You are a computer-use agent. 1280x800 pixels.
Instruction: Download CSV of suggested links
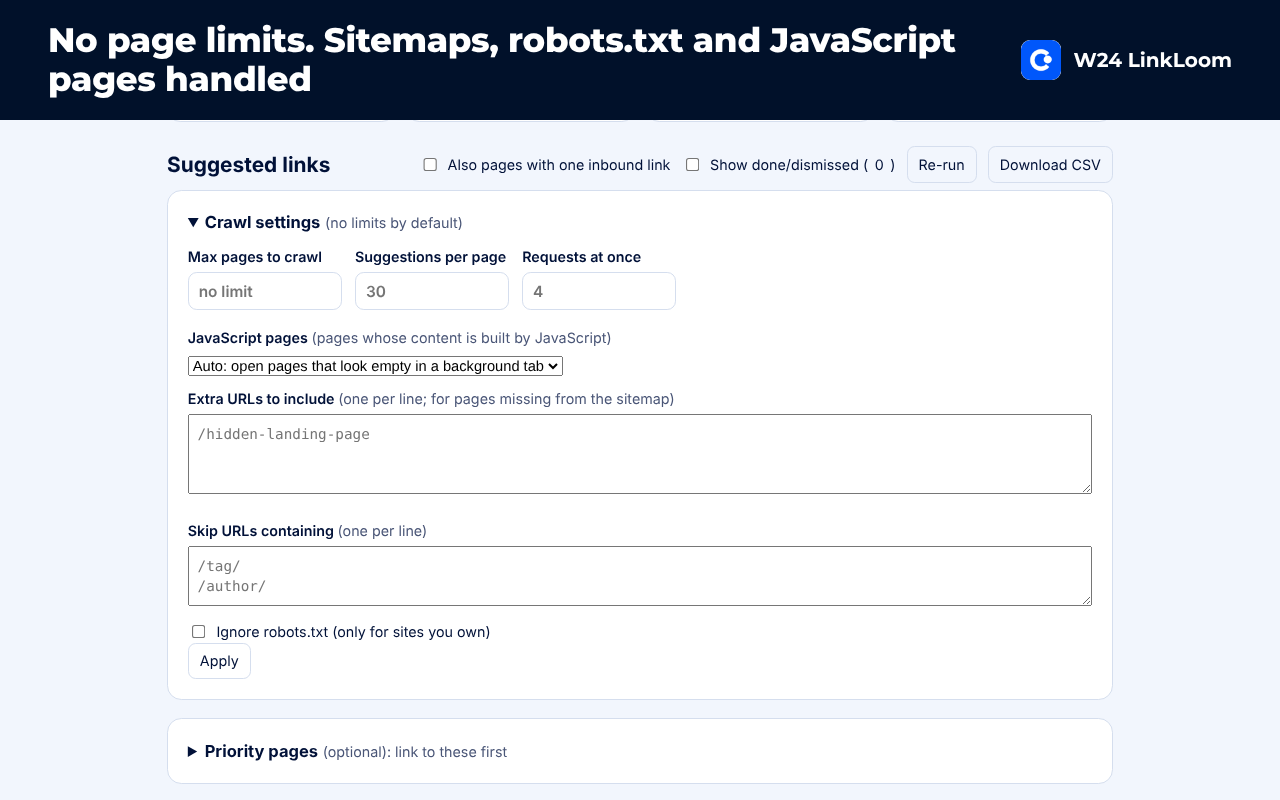[1050, 165]
